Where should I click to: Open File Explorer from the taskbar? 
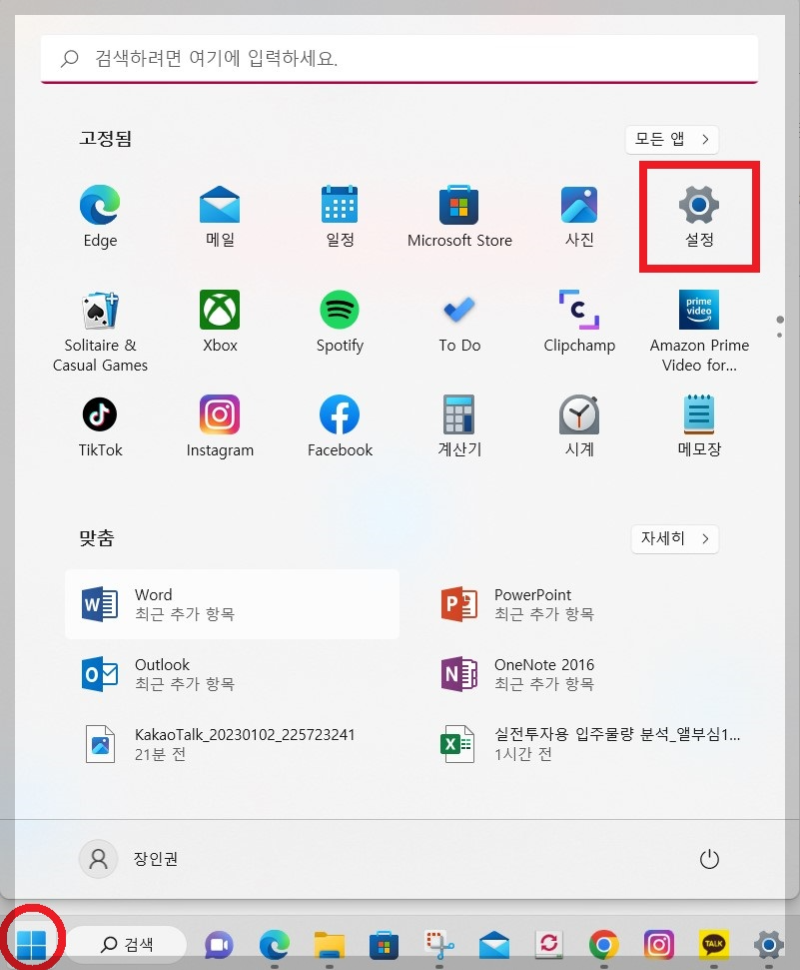point(329,945)
